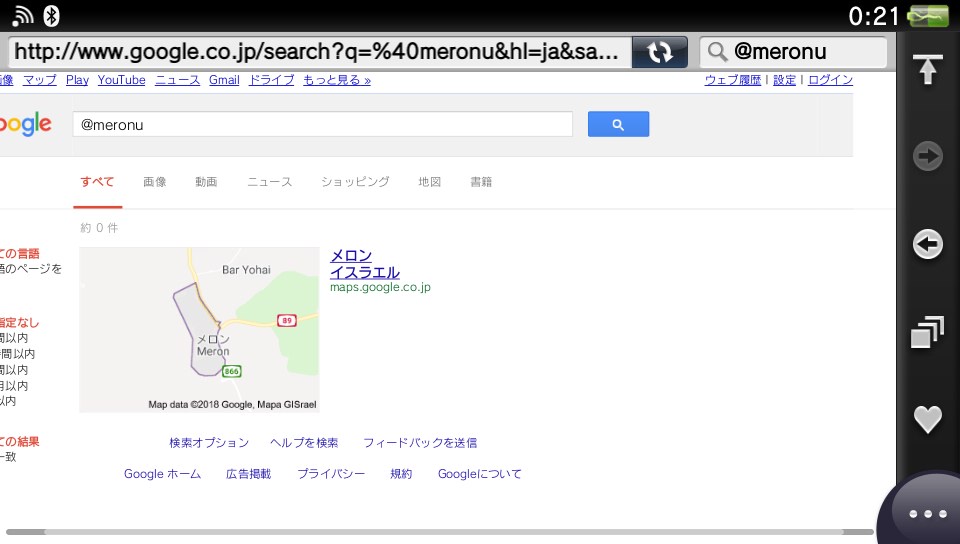Go back with the left arrow icon
Image resolution: width=960 pixels, height=544 pixels.
[x=928, y=244]
